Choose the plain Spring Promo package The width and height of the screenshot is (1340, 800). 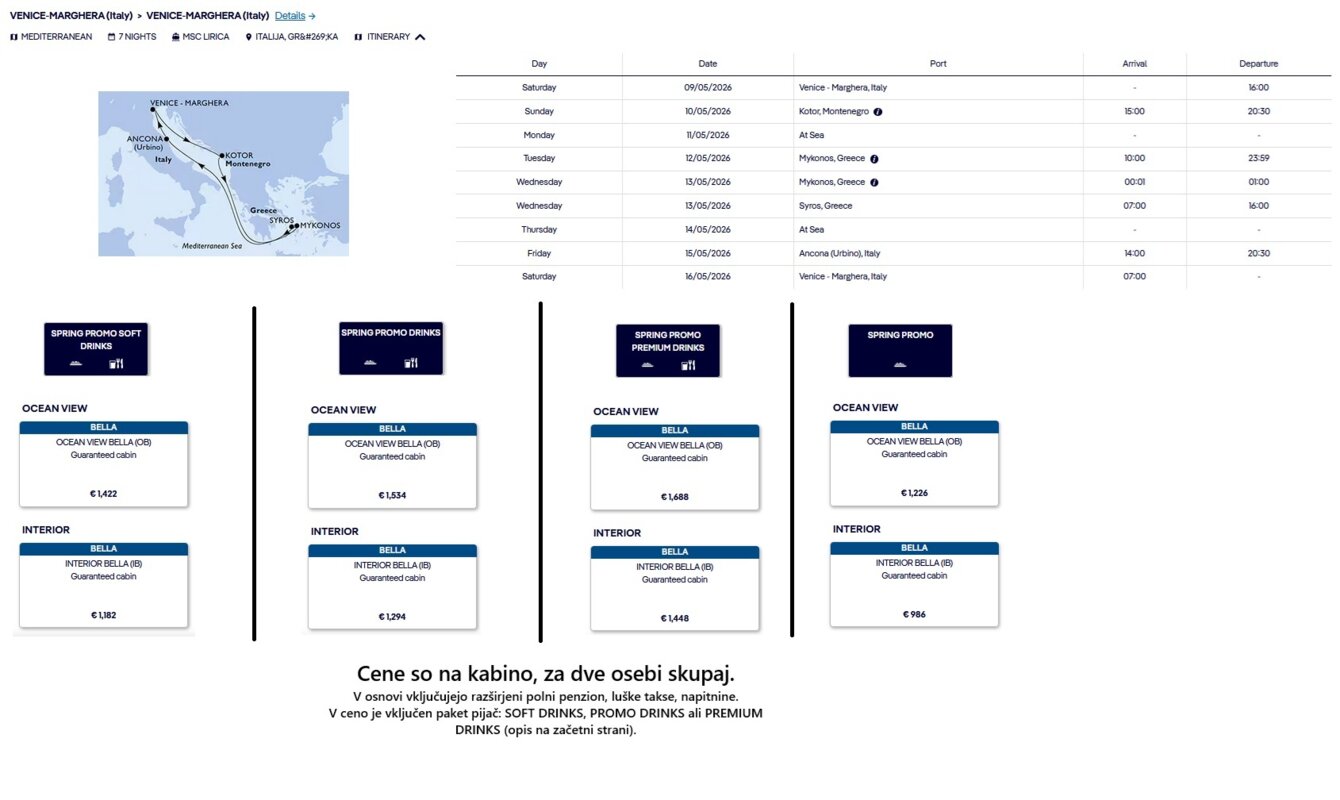point(900,351)
